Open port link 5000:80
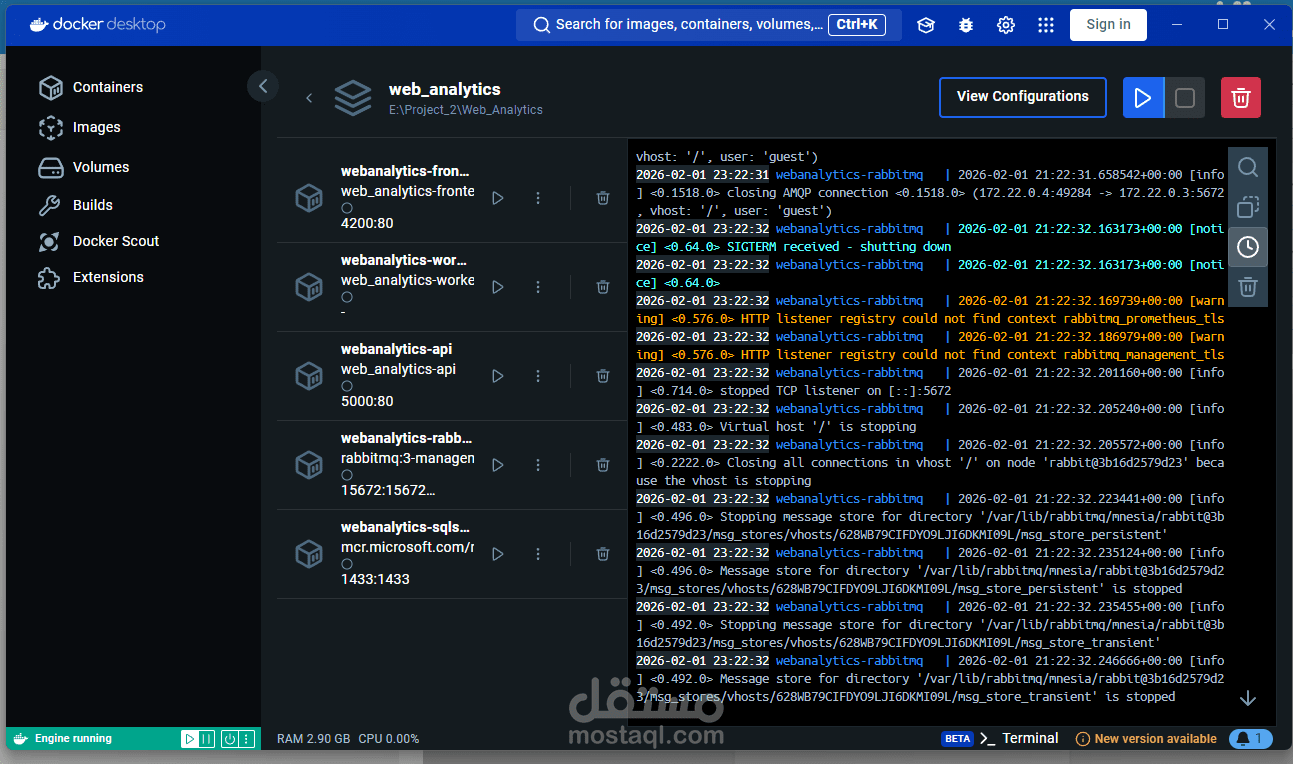Viewport: 1293px width, 764px height. click(367, 401)
